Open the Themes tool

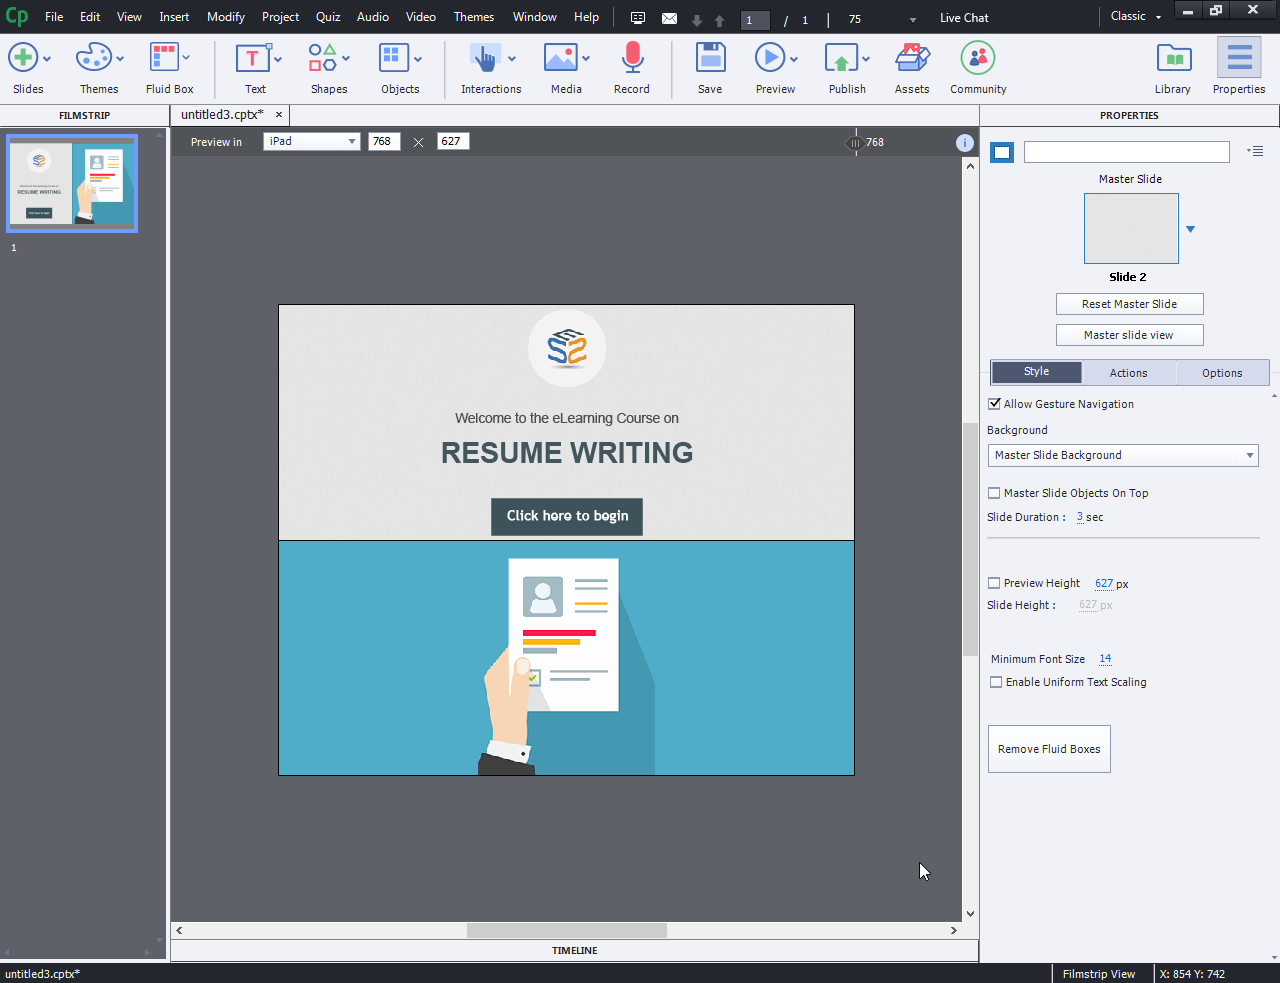tap(93, 58)
